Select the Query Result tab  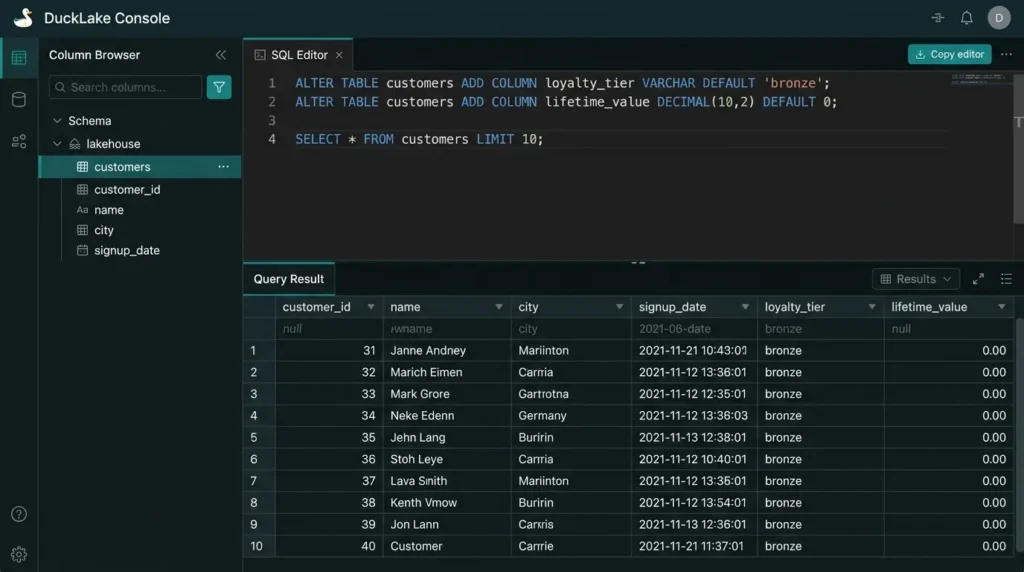[x=289, y=279]
